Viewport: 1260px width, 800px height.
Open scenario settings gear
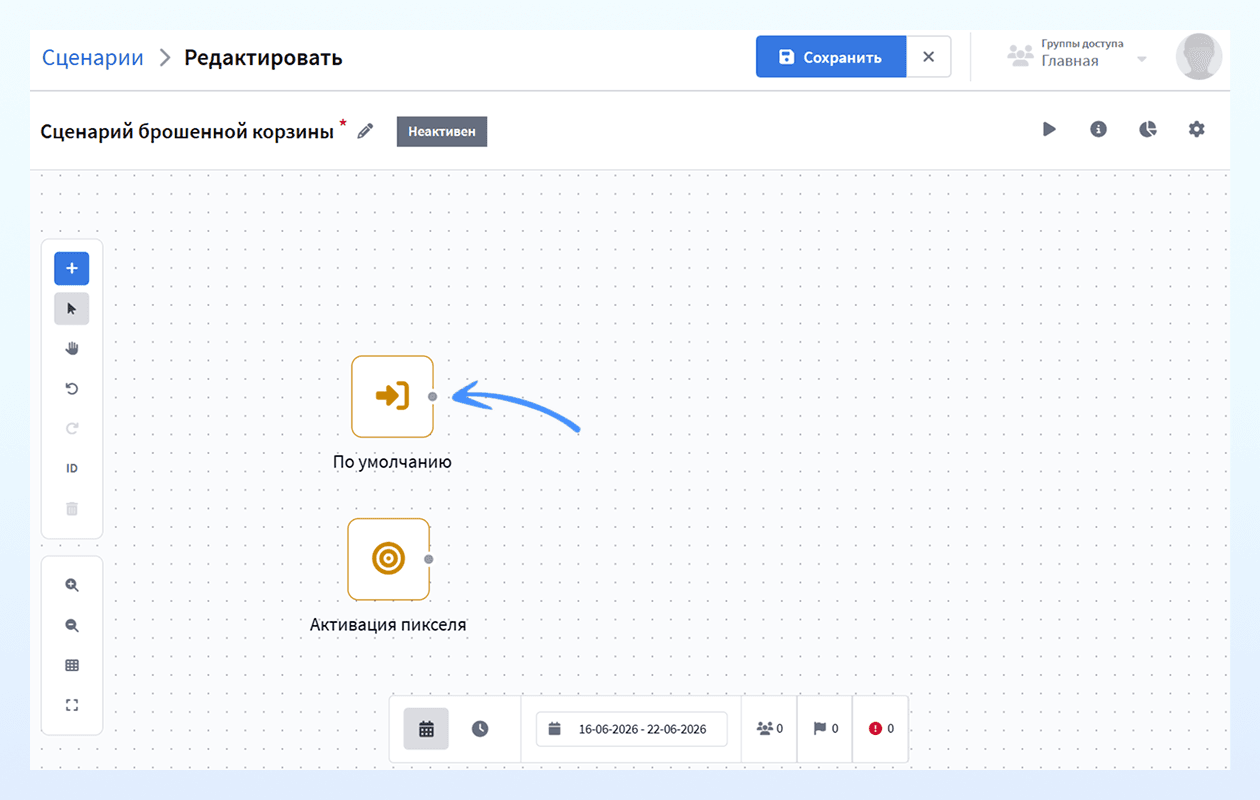click(x=1196, y=129)
